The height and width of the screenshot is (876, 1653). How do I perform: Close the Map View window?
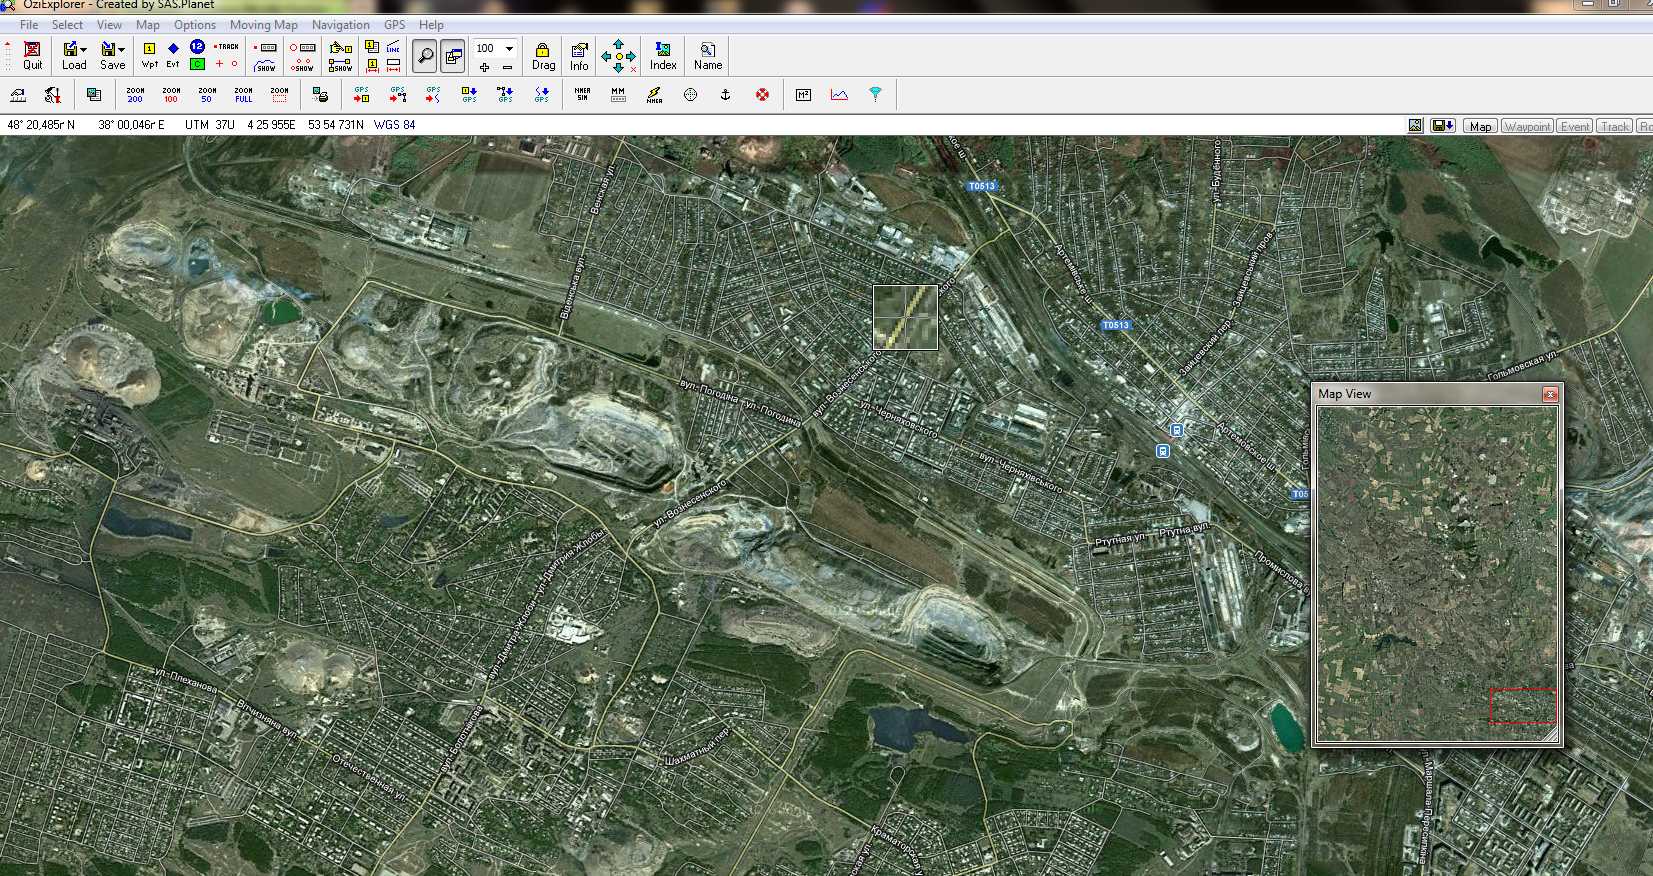(1550, 394)
